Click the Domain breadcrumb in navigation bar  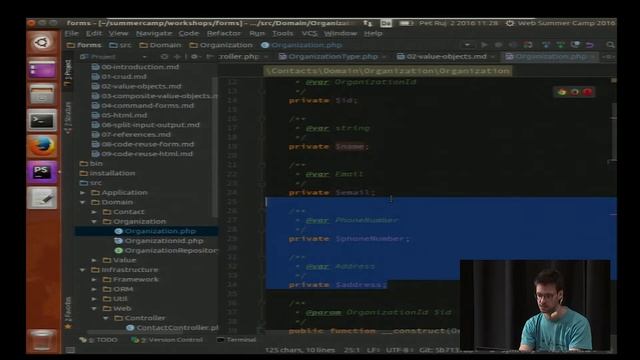(160, 45)
